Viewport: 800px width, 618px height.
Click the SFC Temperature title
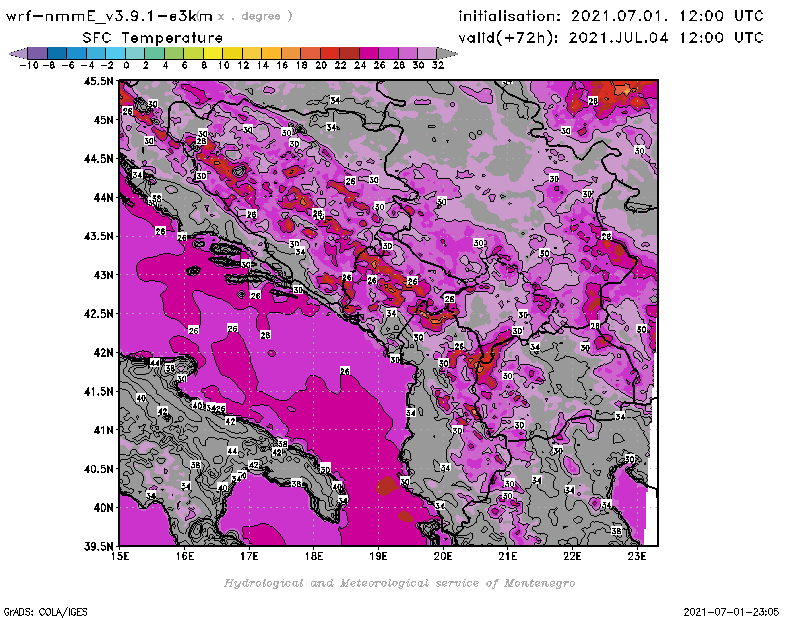point(145,37)
